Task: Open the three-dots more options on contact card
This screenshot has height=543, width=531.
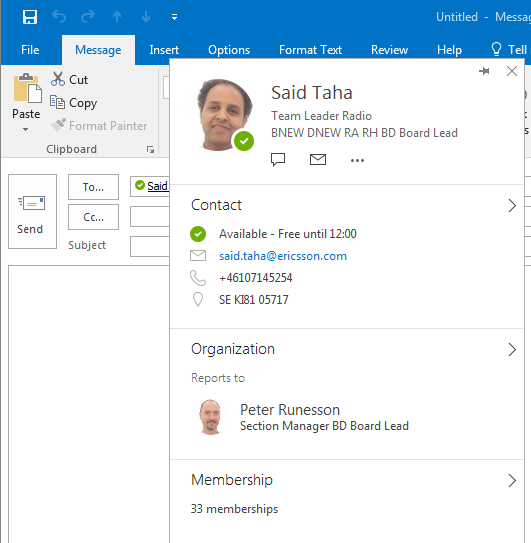Action: [x=357, y=160]
